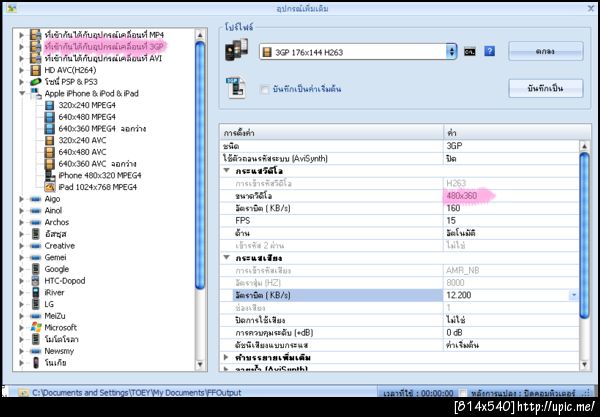Click the black command console icon
The height and width of the screenshot is (417, 600).
pyautogui.click(x=470, y=51)
